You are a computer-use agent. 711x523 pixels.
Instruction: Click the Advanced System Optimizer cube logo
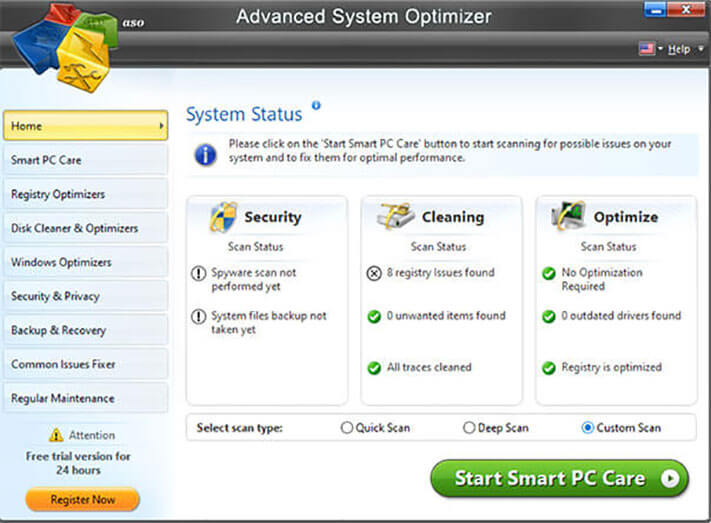[x=66, y=48]
